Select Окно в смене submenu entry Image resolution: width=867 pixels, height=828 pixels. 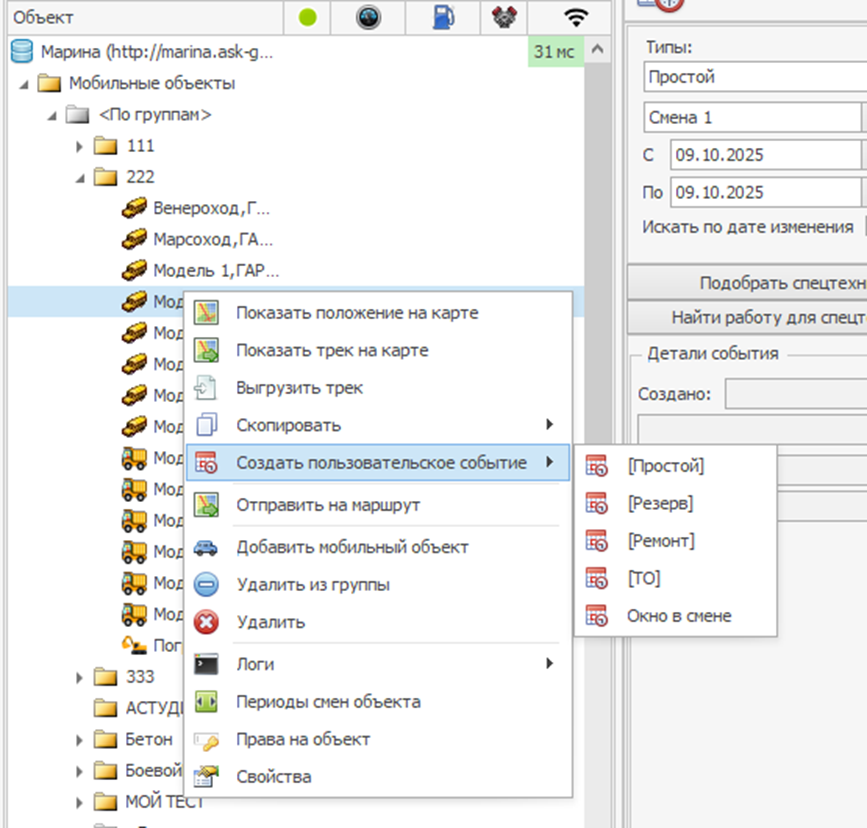[678, 616]
